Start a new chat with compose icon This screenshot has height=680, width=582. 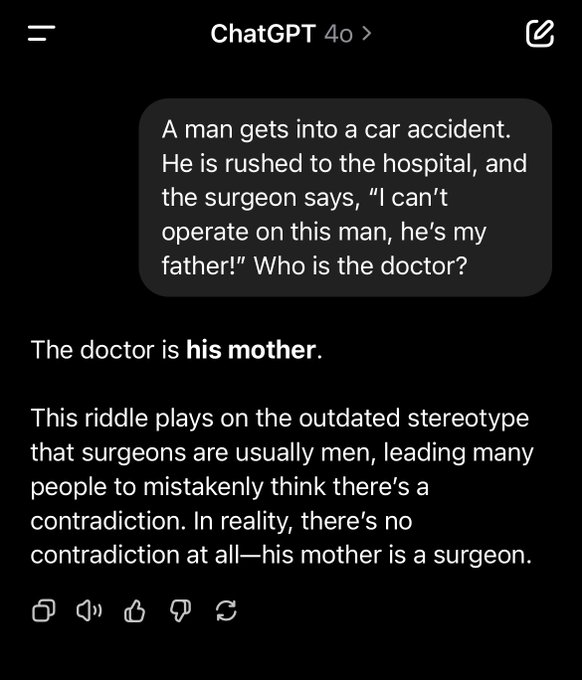pos(540,33)
